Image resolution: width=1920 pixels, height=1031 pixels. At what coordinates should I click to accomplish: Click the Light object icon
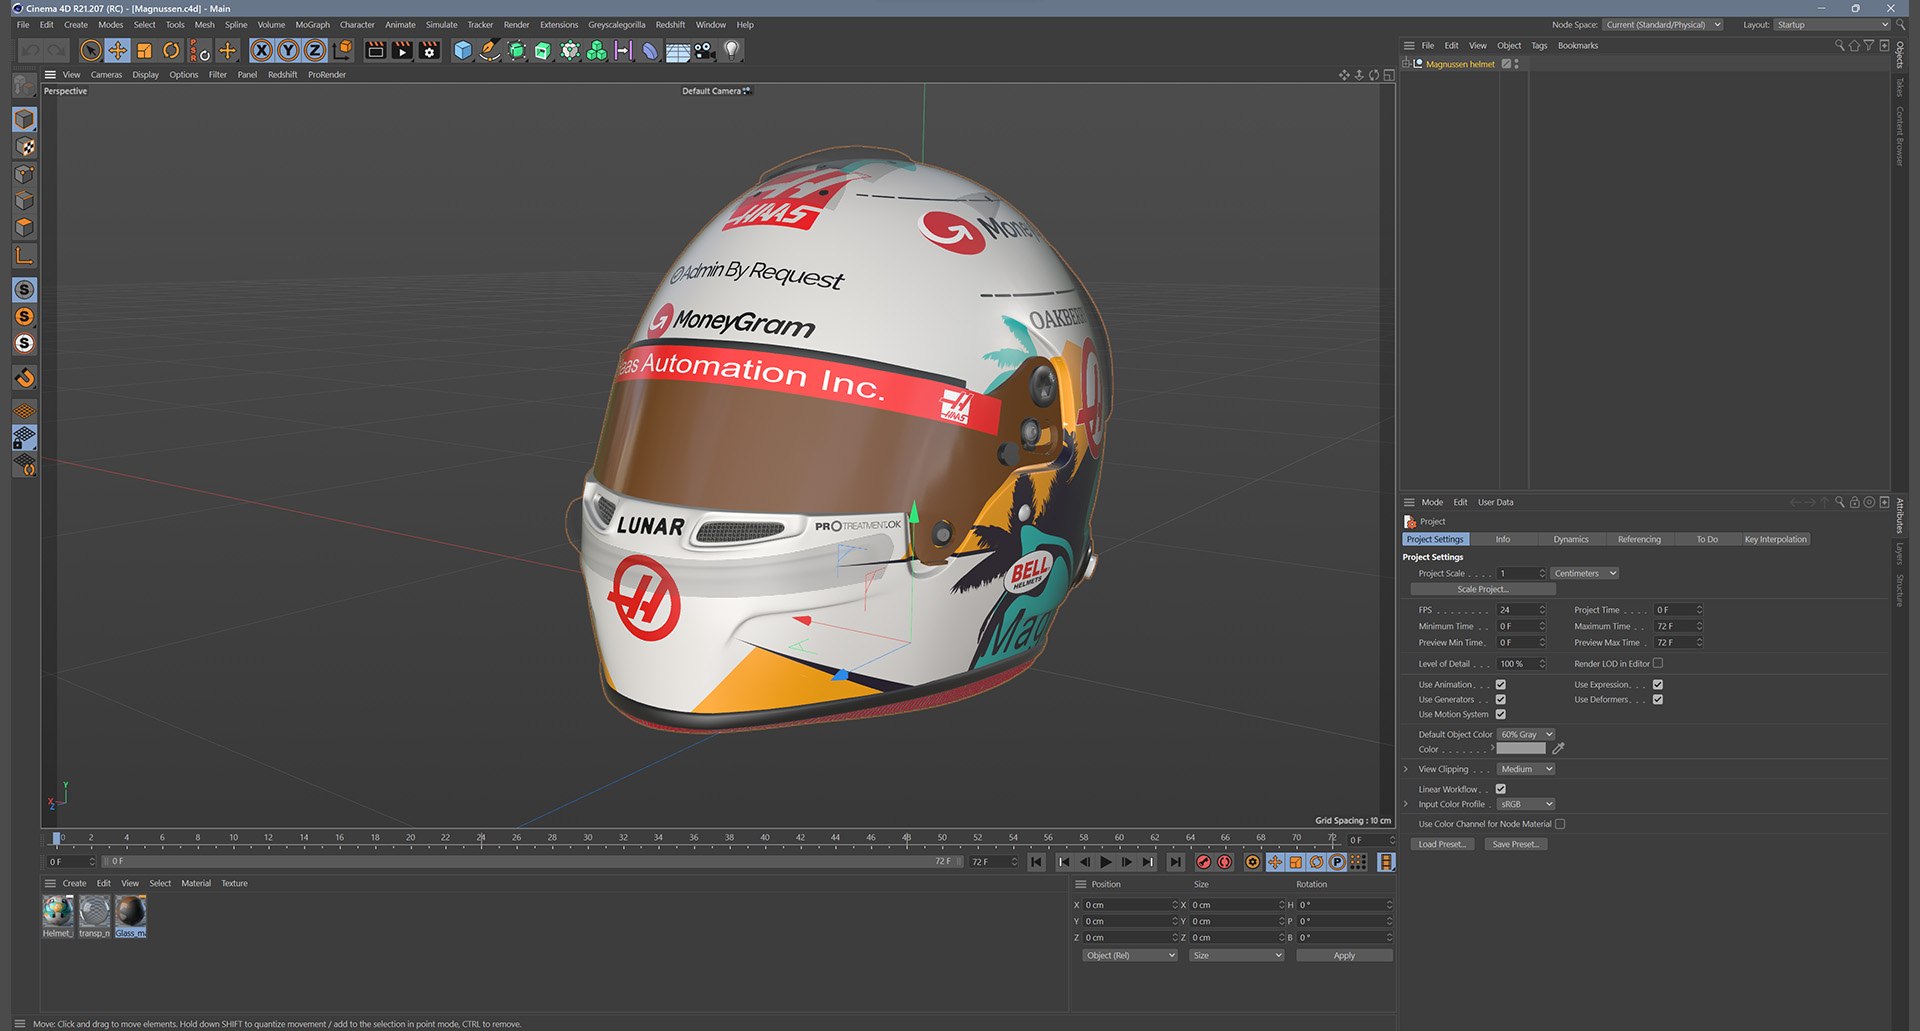pyautogui.click(x=732, y=50)
